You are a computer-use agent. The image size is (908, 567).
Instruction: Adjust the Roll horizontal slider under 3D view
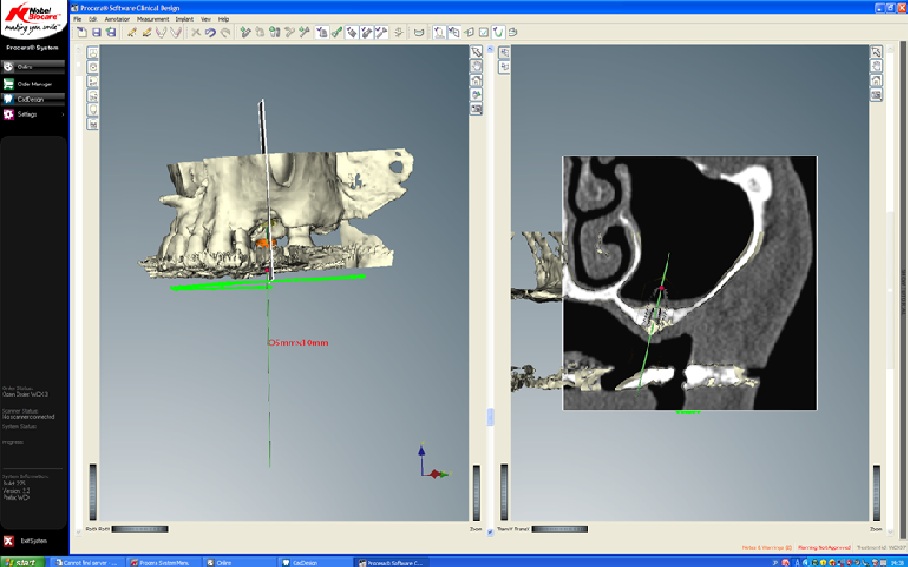point(140,529)
